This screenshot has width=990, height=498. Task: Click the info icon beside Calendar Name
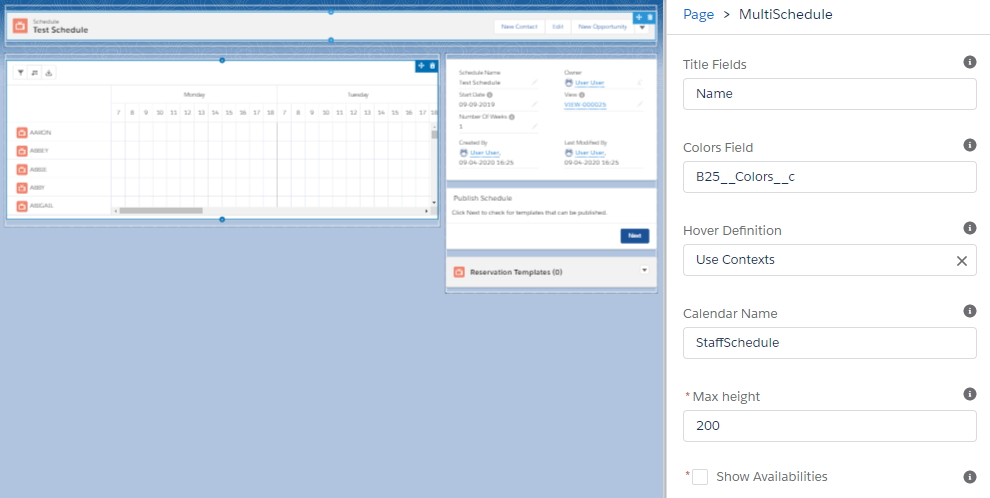(969, 311)
